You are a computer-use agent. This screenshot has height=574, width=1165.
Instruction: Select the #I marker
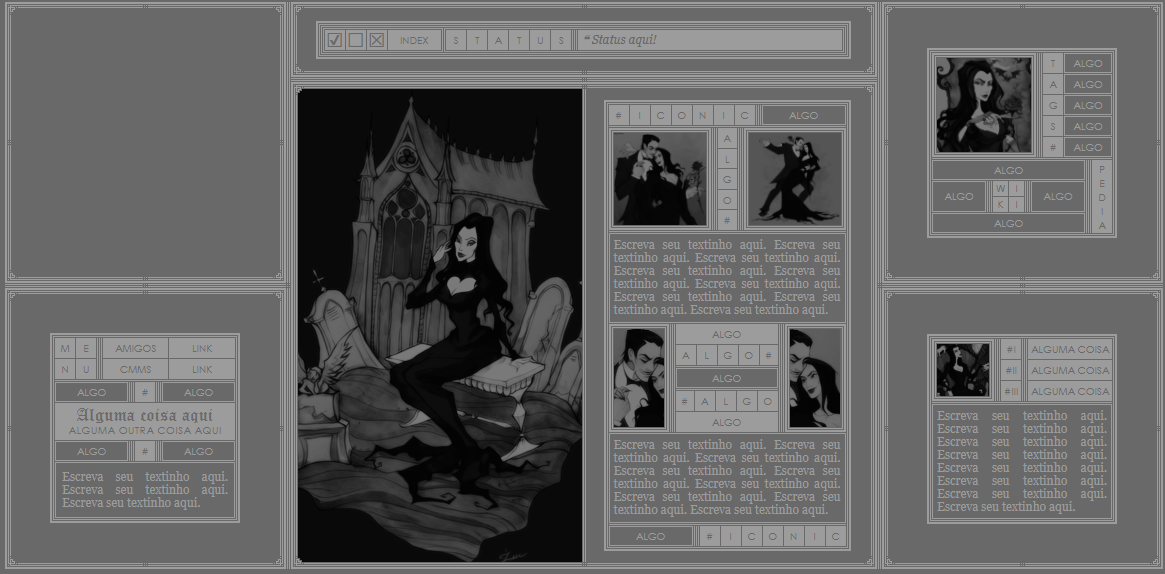(1010, 349)
